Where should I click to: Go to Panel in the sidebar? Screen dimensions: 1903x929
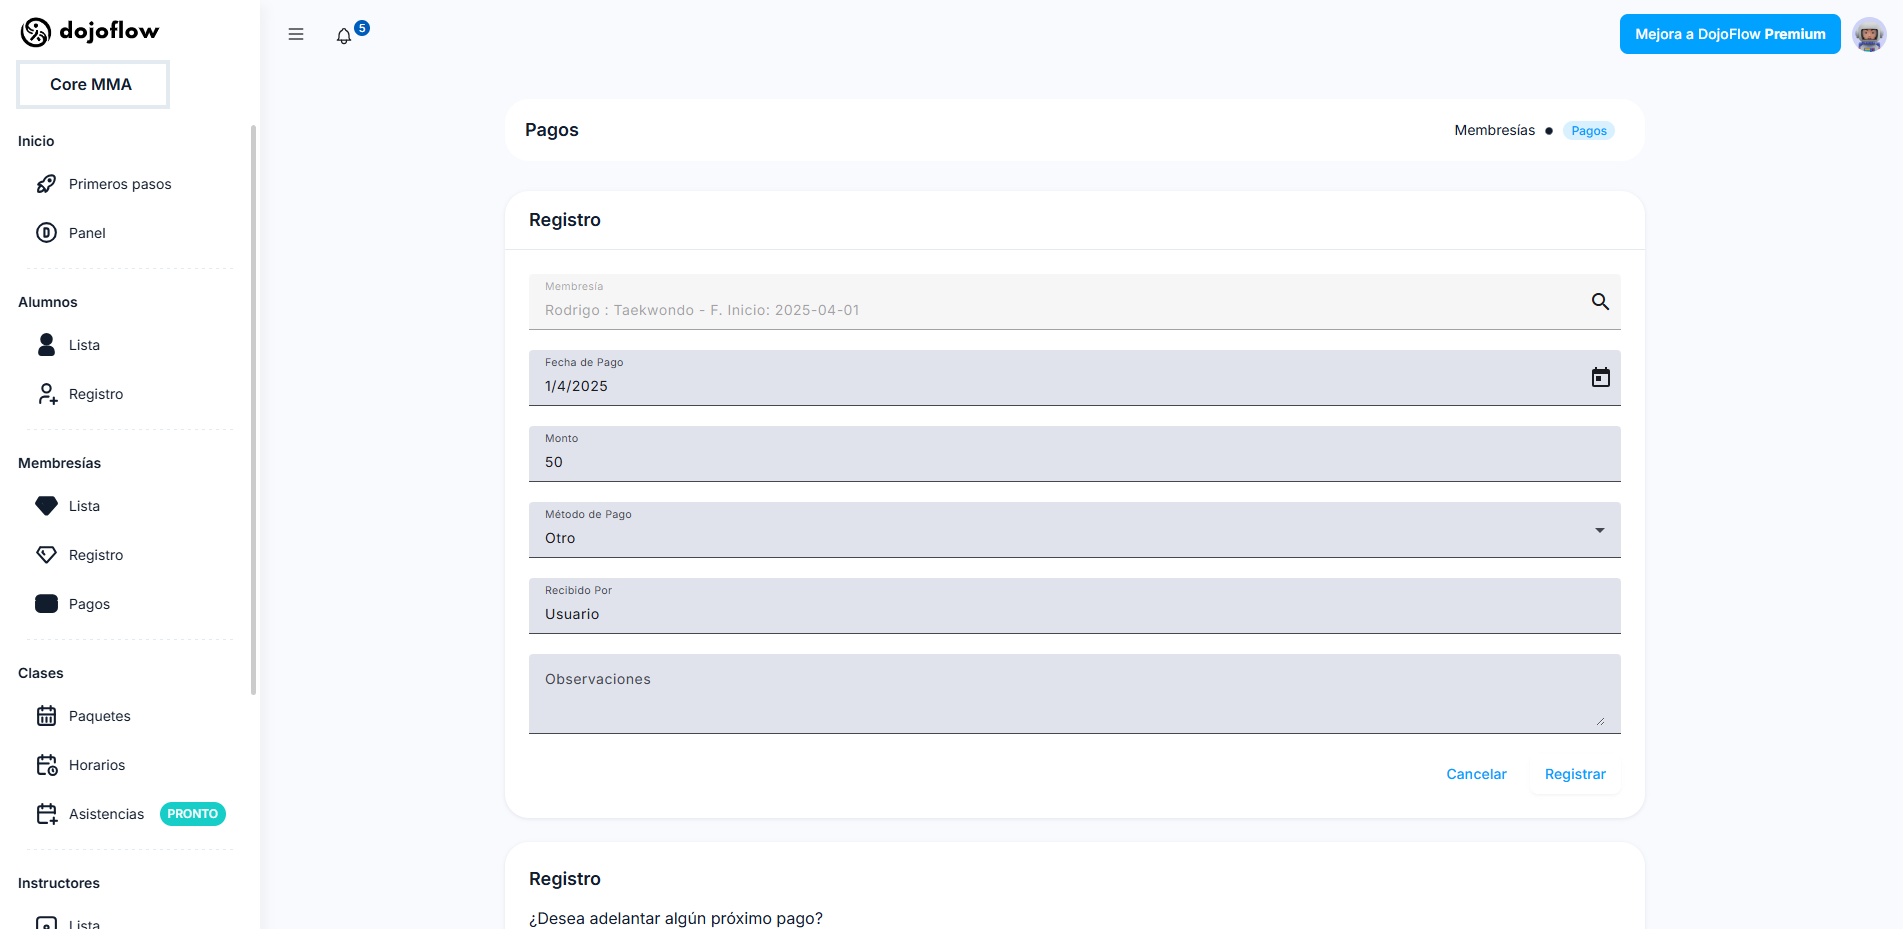(87, 233)
